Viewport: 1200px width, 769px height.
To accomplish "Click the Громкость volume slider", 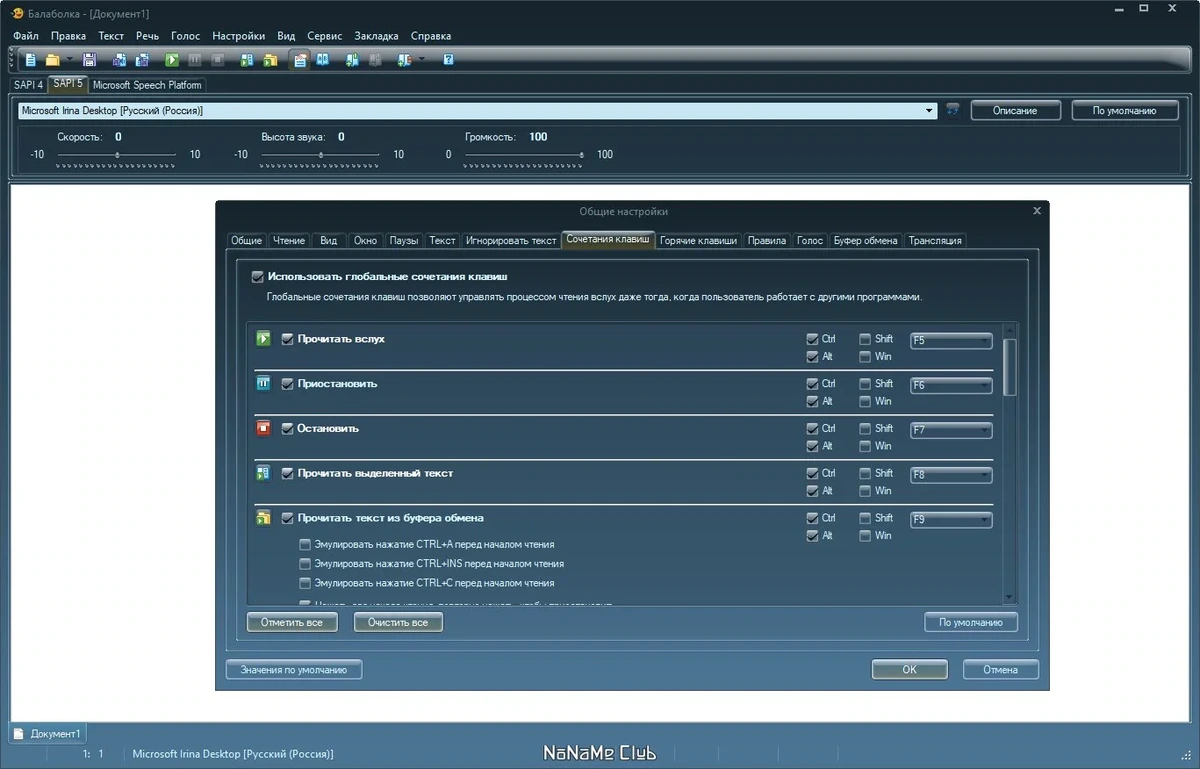I will (x=523, y=155).
